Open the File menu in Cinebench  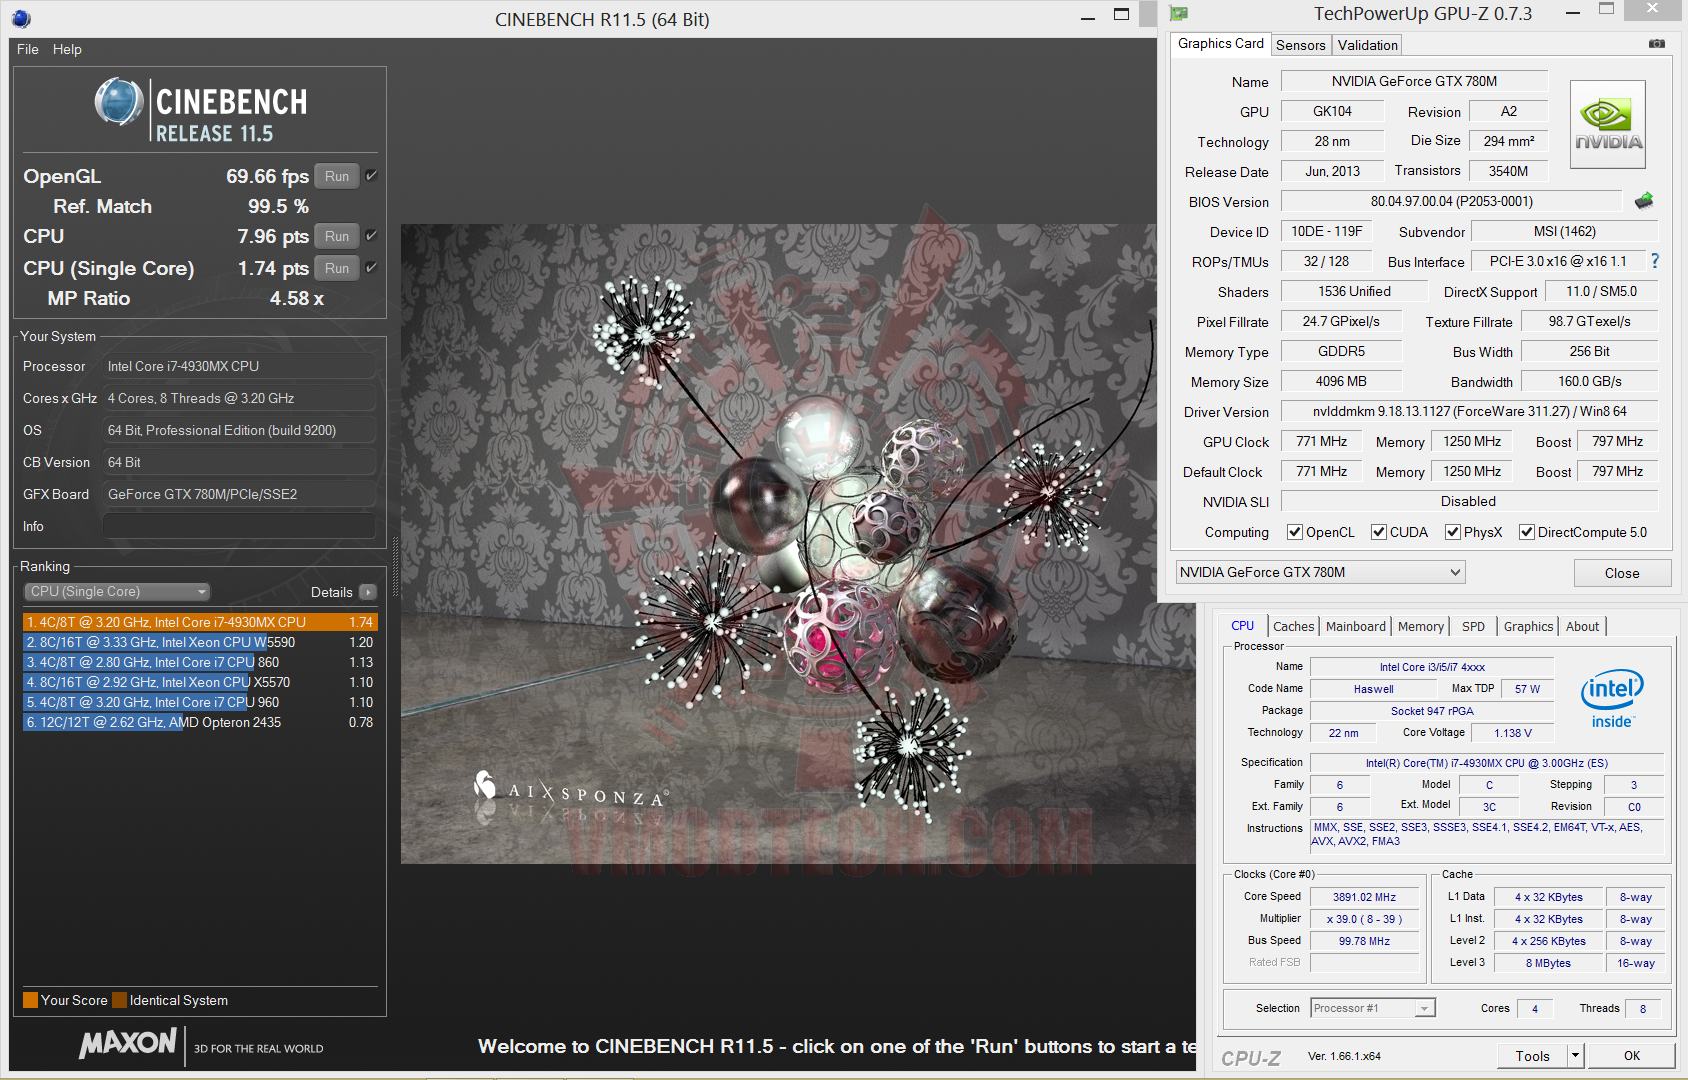click(27, 49)
